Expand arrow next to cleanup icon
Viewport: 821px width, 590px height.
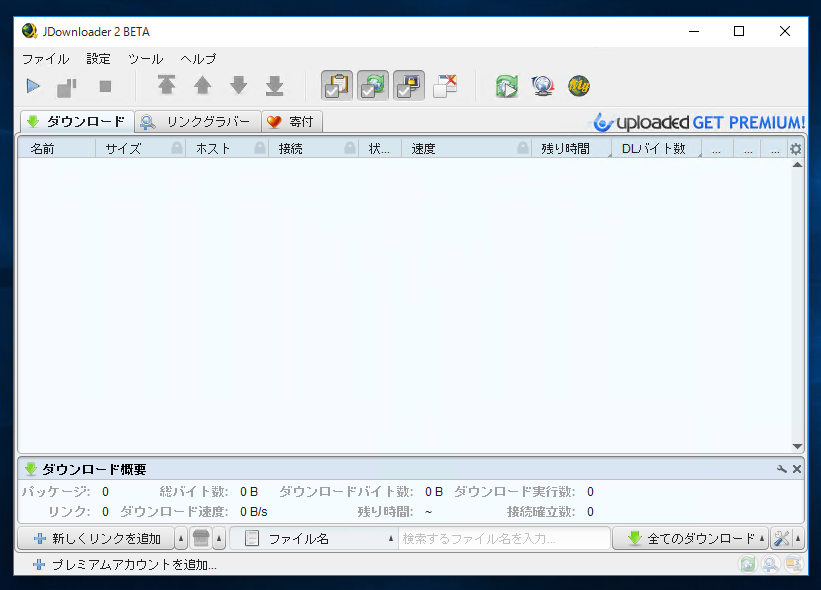tap(219, 538)
